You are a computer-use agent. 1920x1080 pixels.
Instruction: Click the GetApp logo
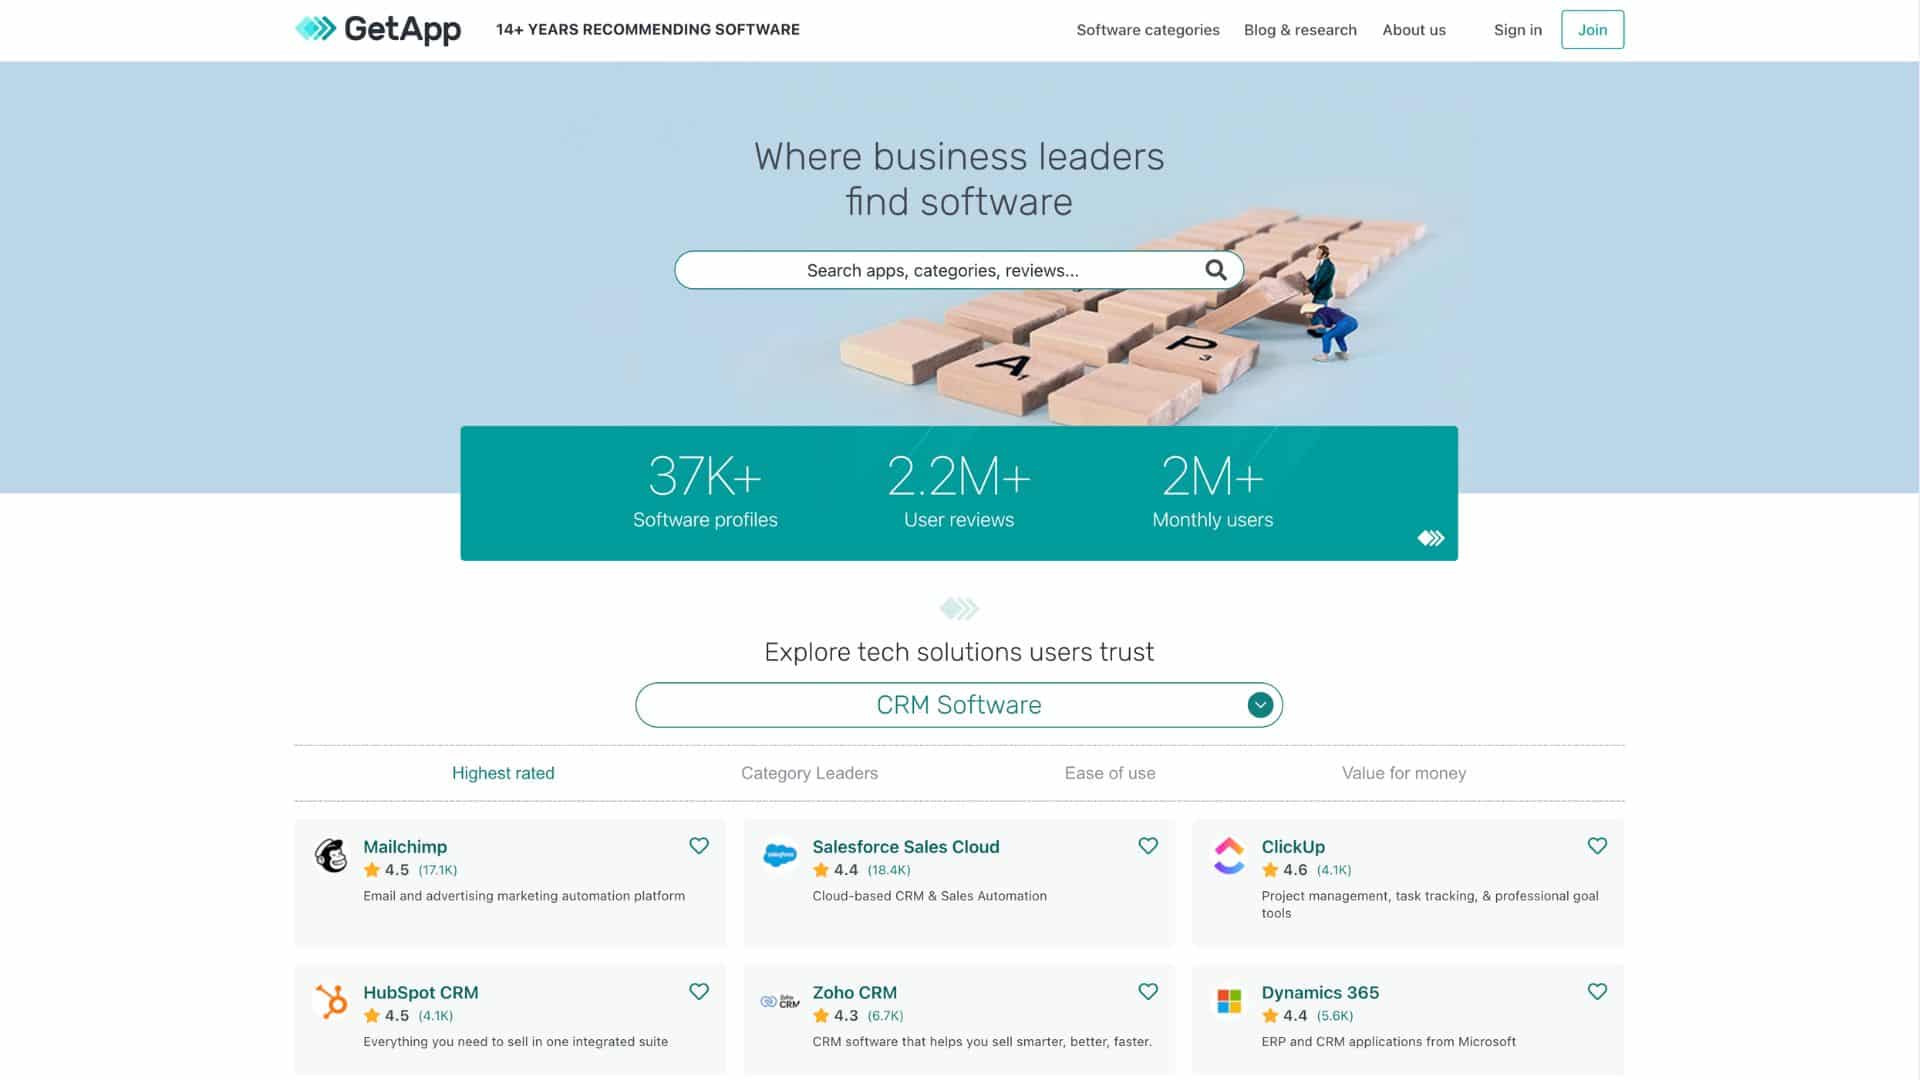pos(378,30)
